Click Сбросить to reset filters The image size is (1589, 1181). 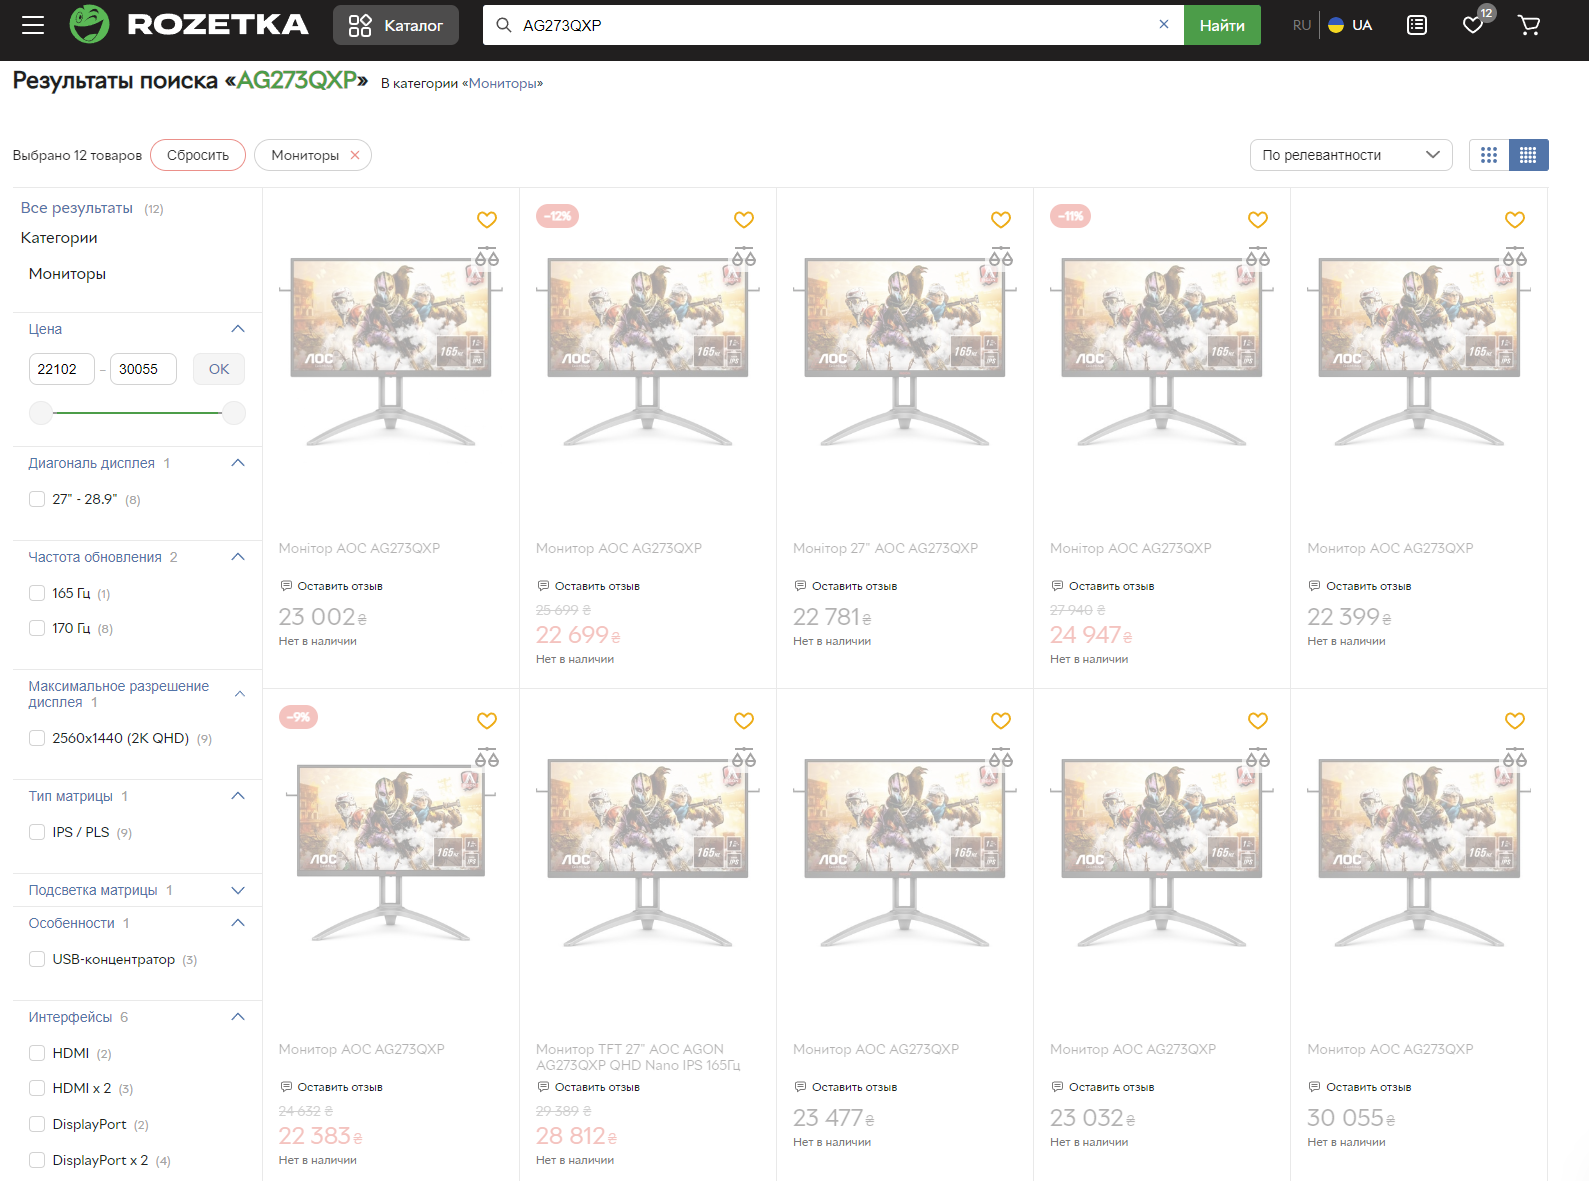tap(198, 155)
